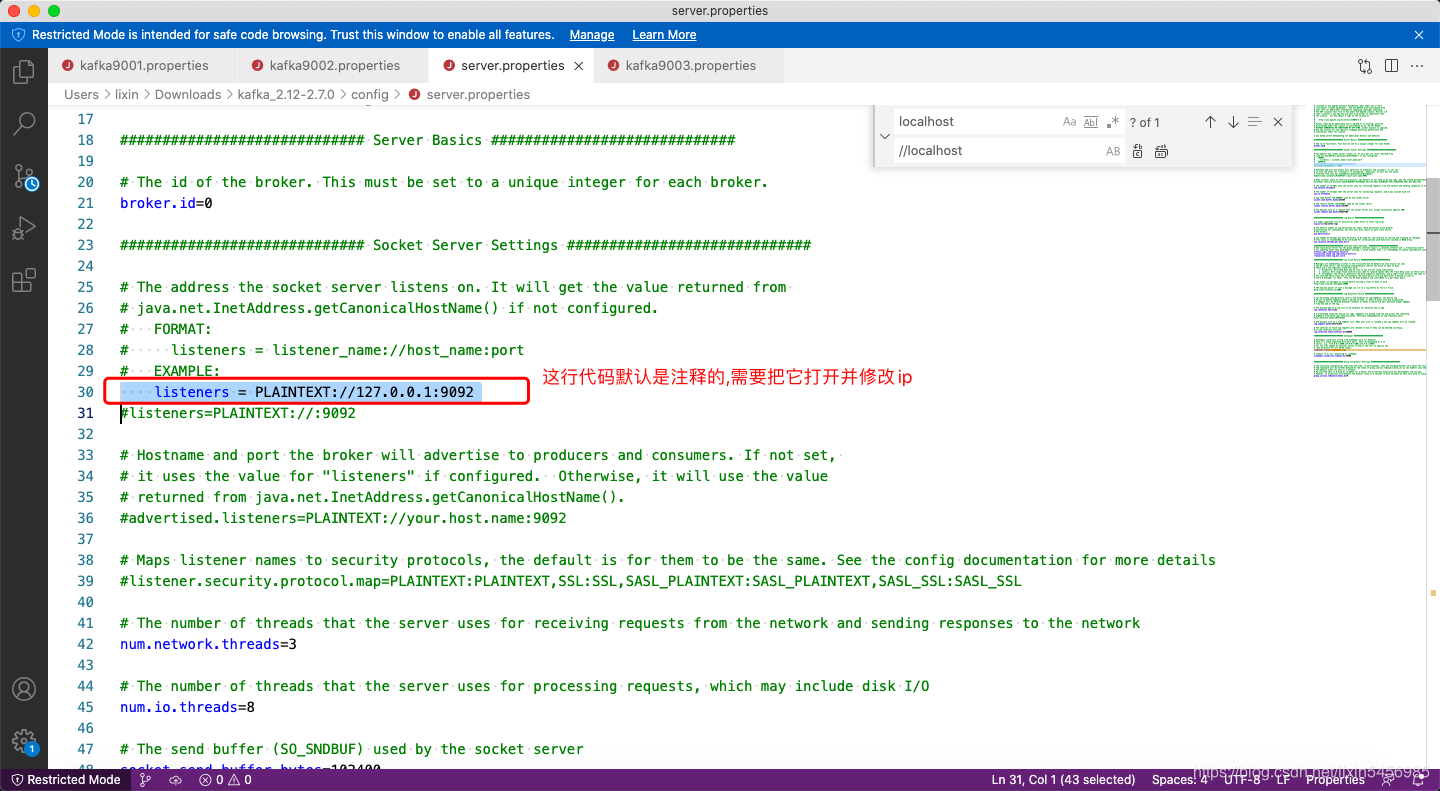Viewport: 1440px width, 791px height.
Task: Click the num.network.threads=3 line
Action: 208,644
